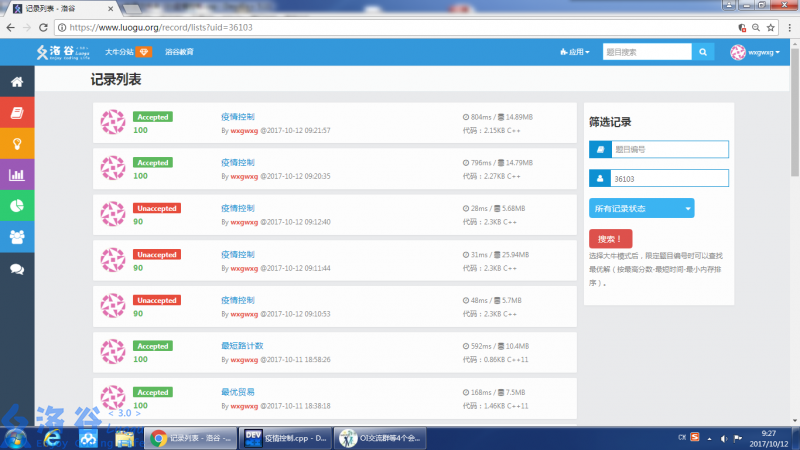The width and height of the screenshot is (800, 450).
Task: Open the chat bubbles sidebar icon
Action: (17, 268)
